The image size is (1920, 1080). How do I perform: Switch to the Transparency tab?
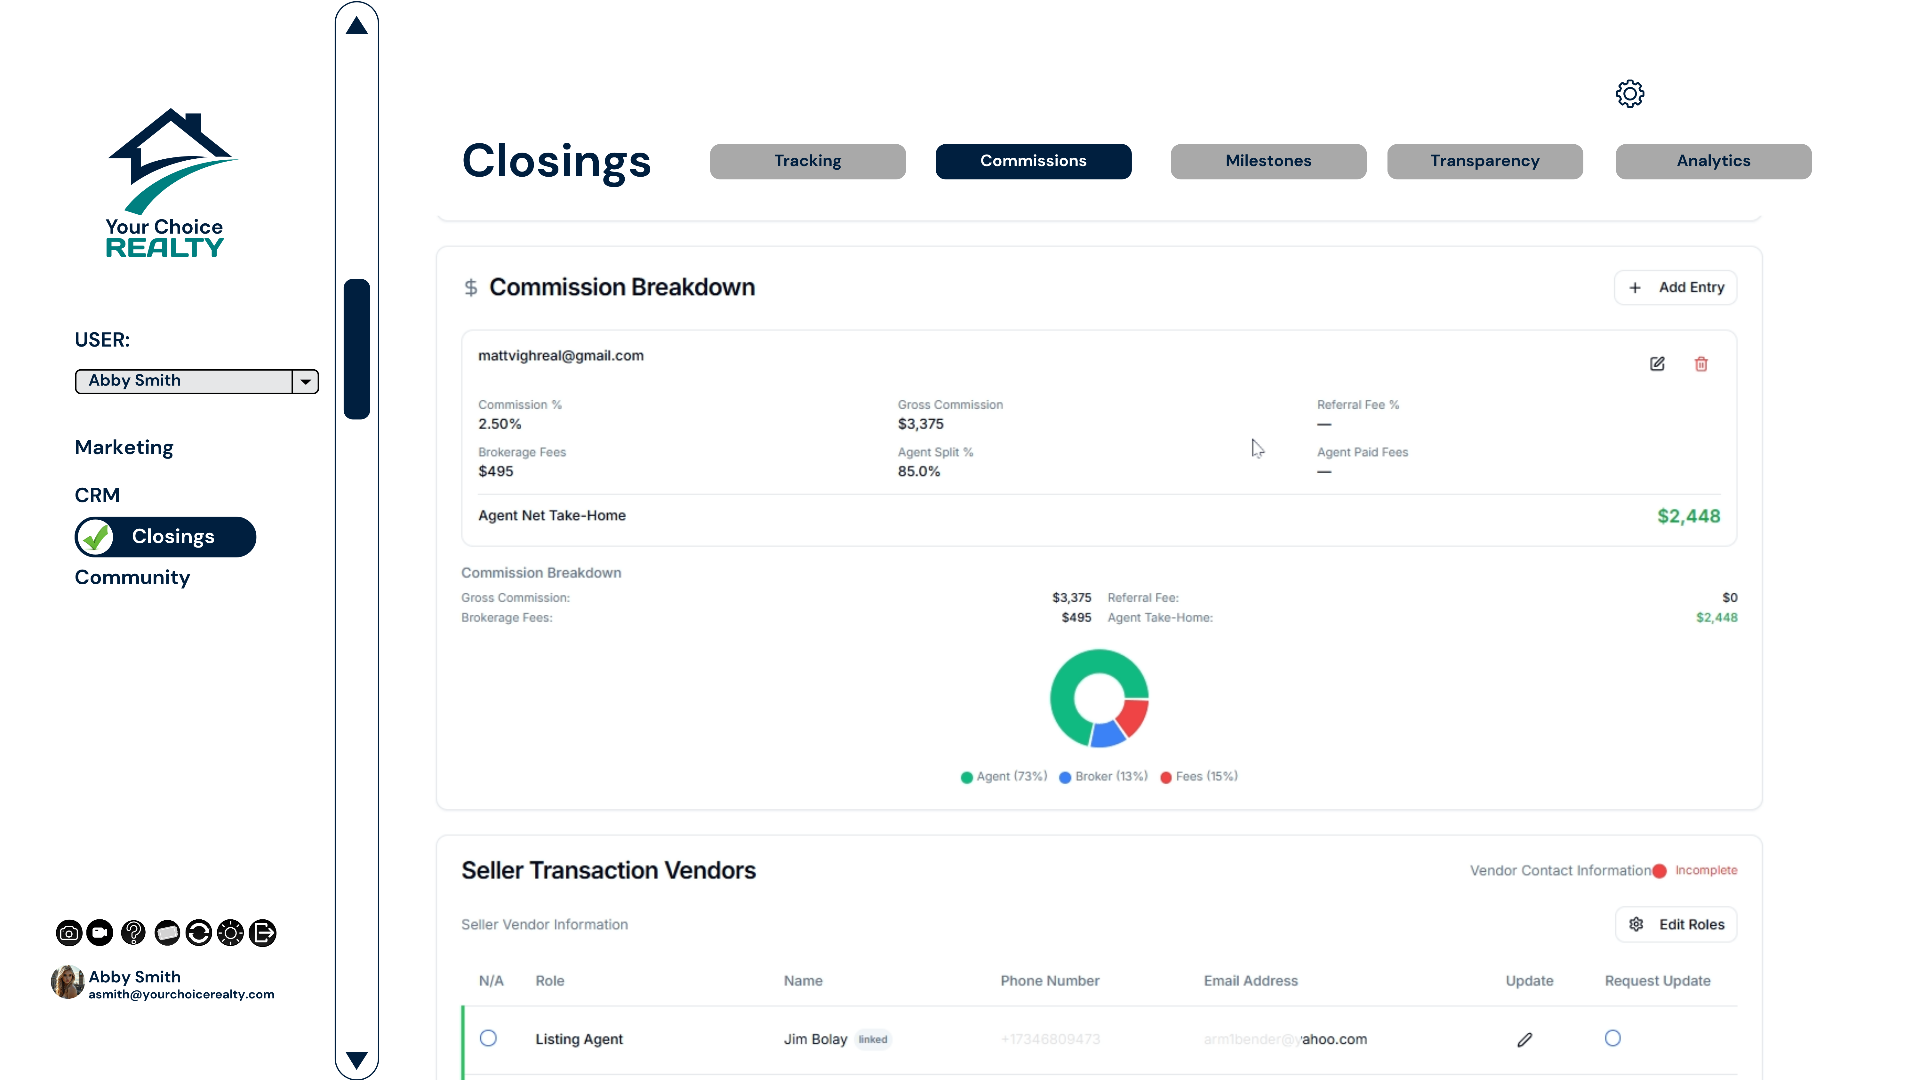pyautogui.click(x=1485, y=161)
